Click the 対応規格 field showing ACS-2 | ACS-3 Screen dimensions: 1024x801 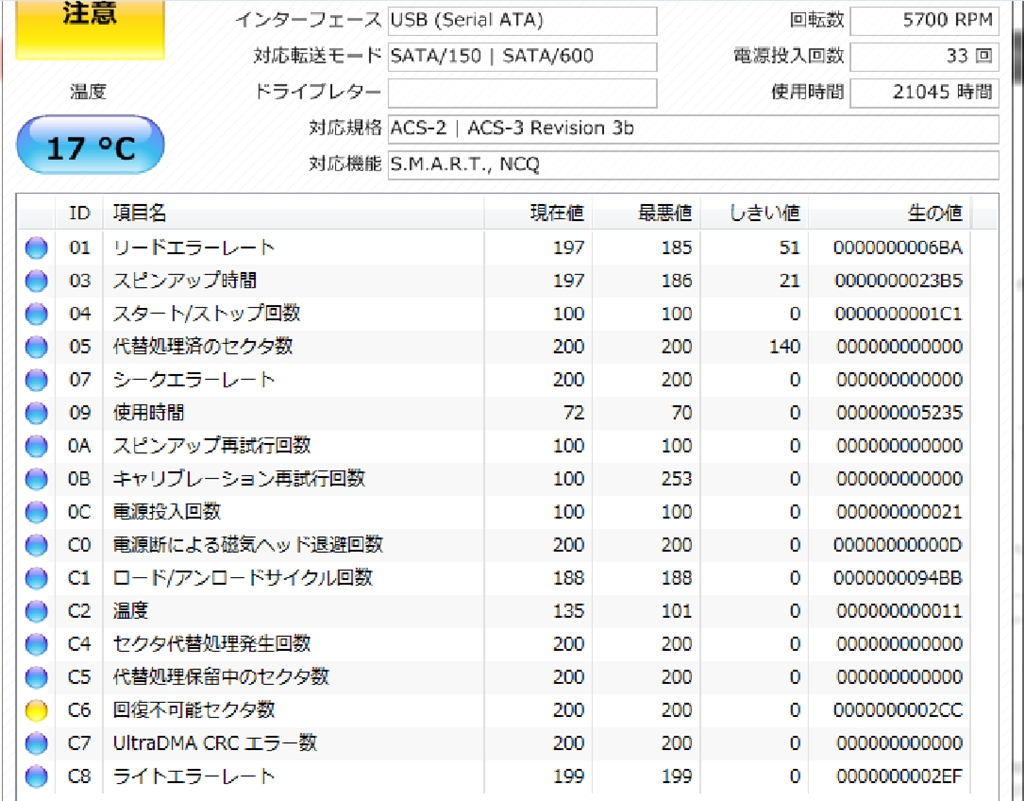click(694, 129)
